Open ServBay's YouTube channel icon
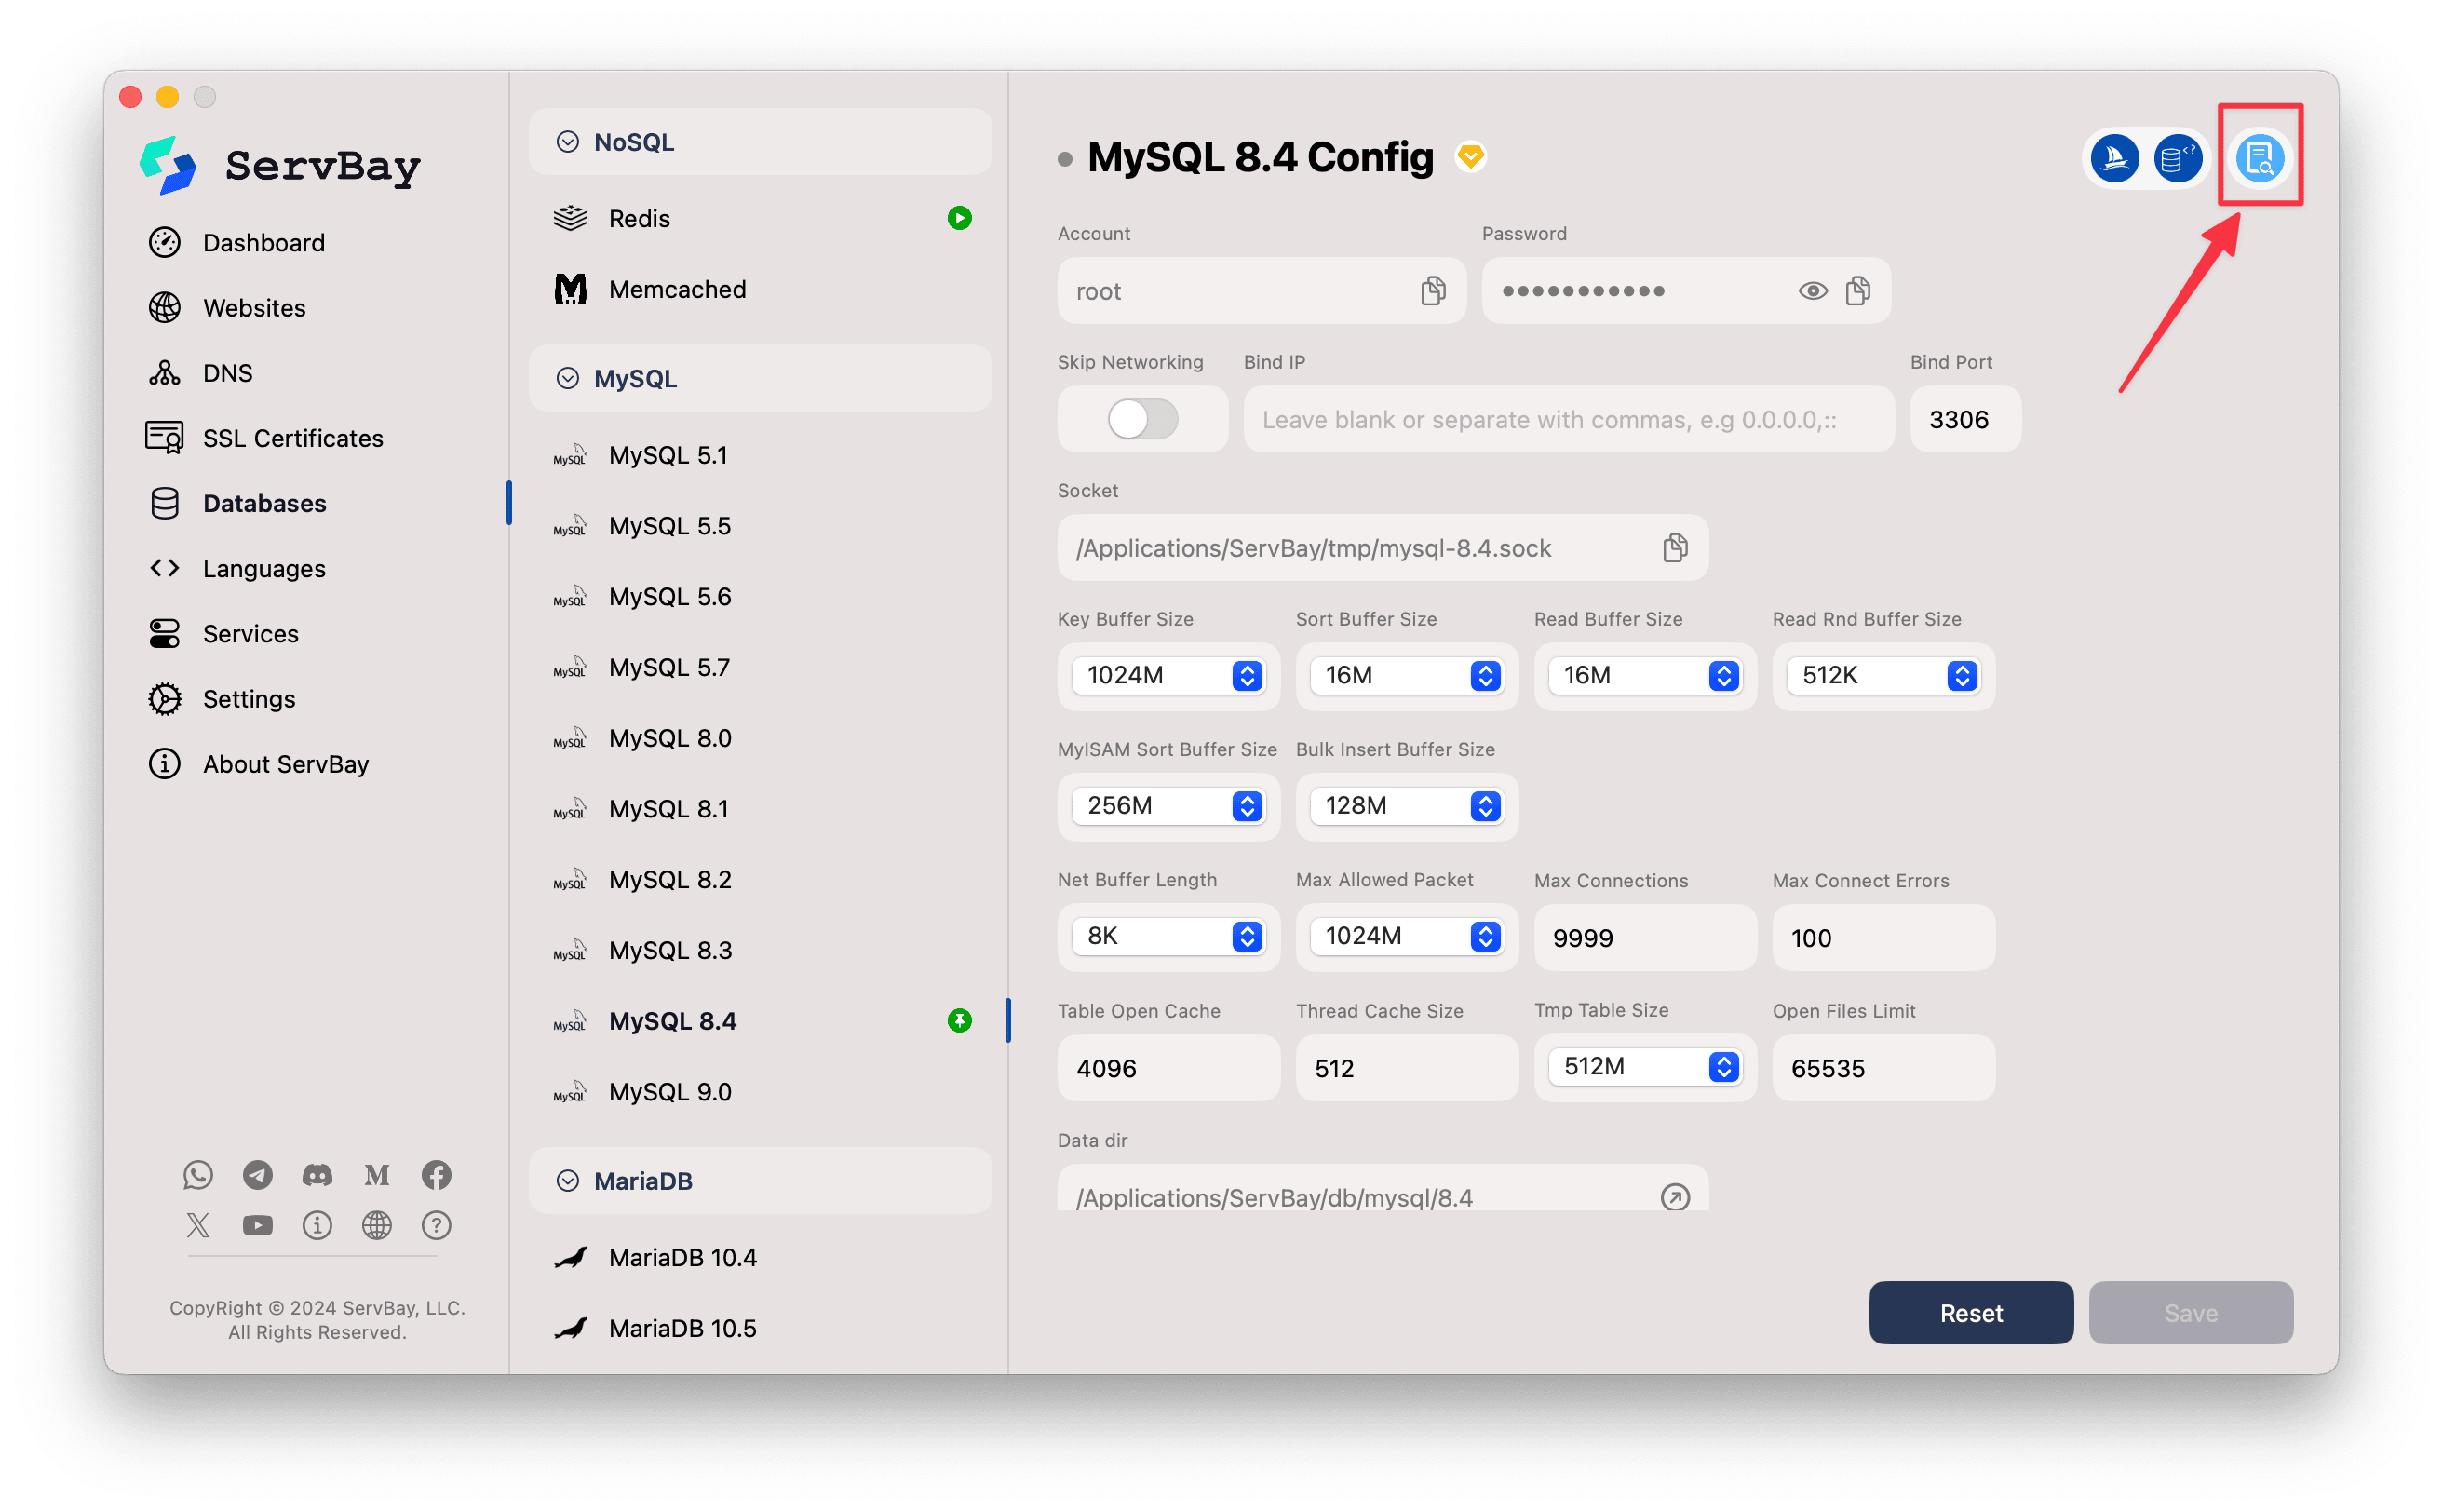 point(257,1224)
